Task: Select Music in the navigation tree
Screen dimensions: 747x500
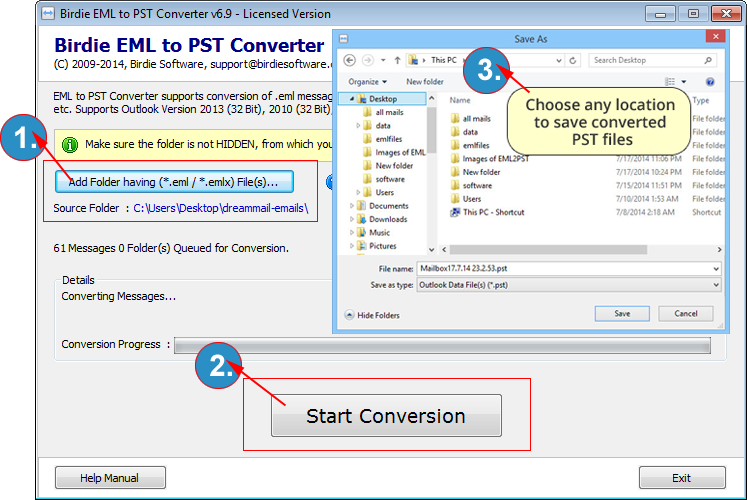Action: tap(379, 232)
